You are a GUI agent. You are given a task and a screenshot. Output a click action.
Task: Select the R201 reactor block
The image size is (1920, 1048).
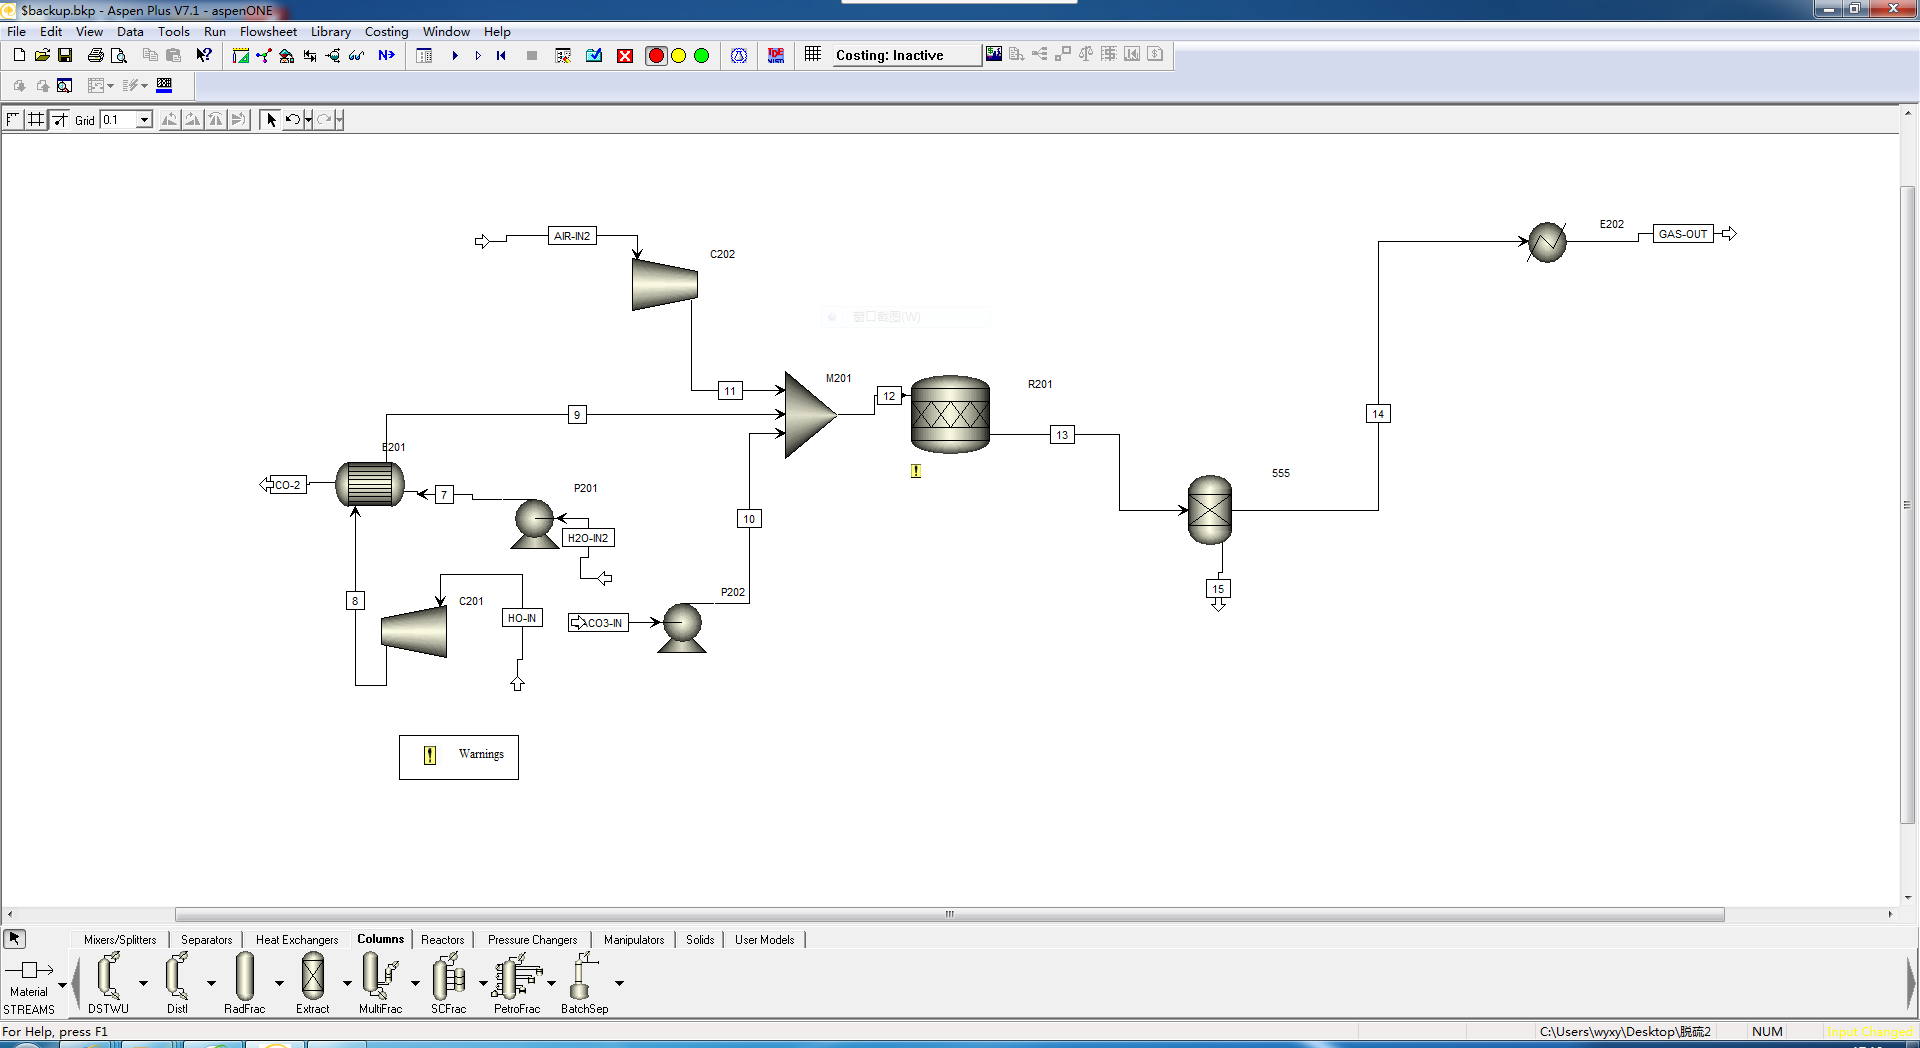pyautogui.click(x=950, y=414)
